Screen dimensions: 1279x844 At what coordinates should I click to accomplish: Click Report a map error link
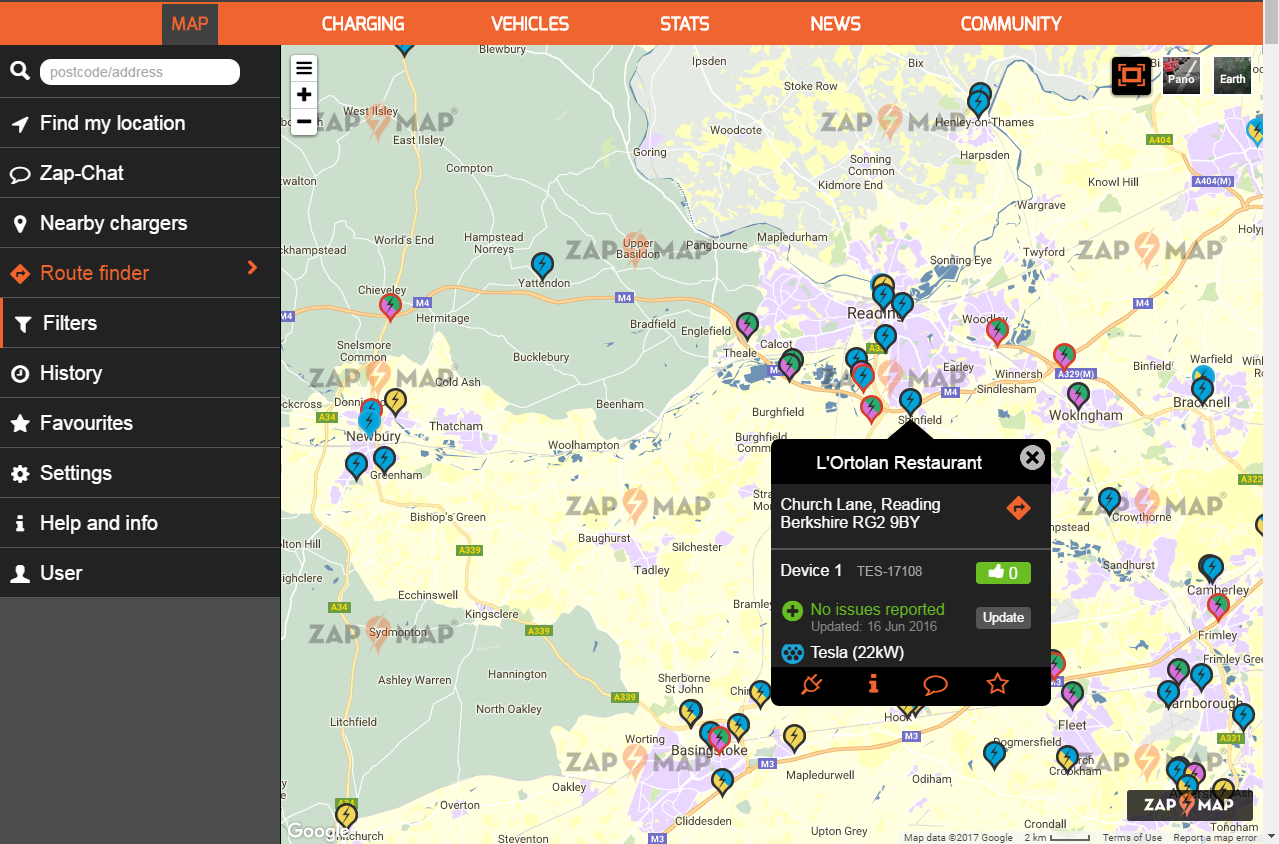pyautogui.click(x=1215, y=838)
